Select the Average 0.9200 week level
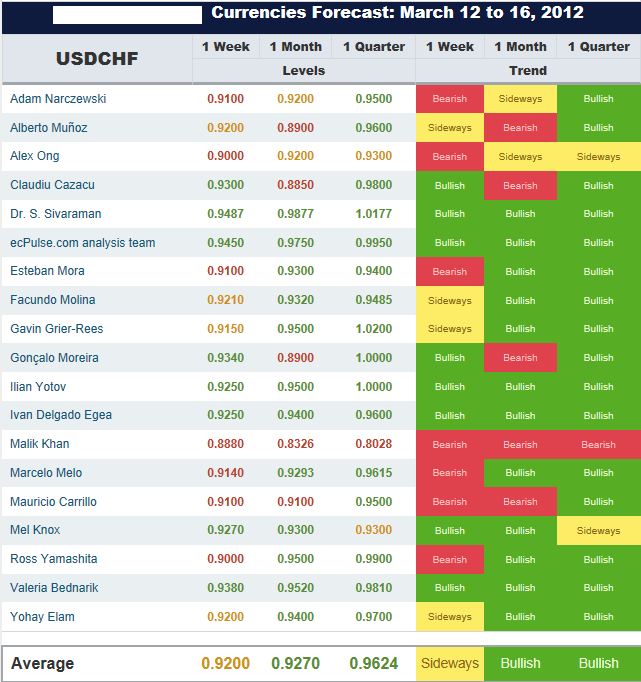 click(225, 663)
